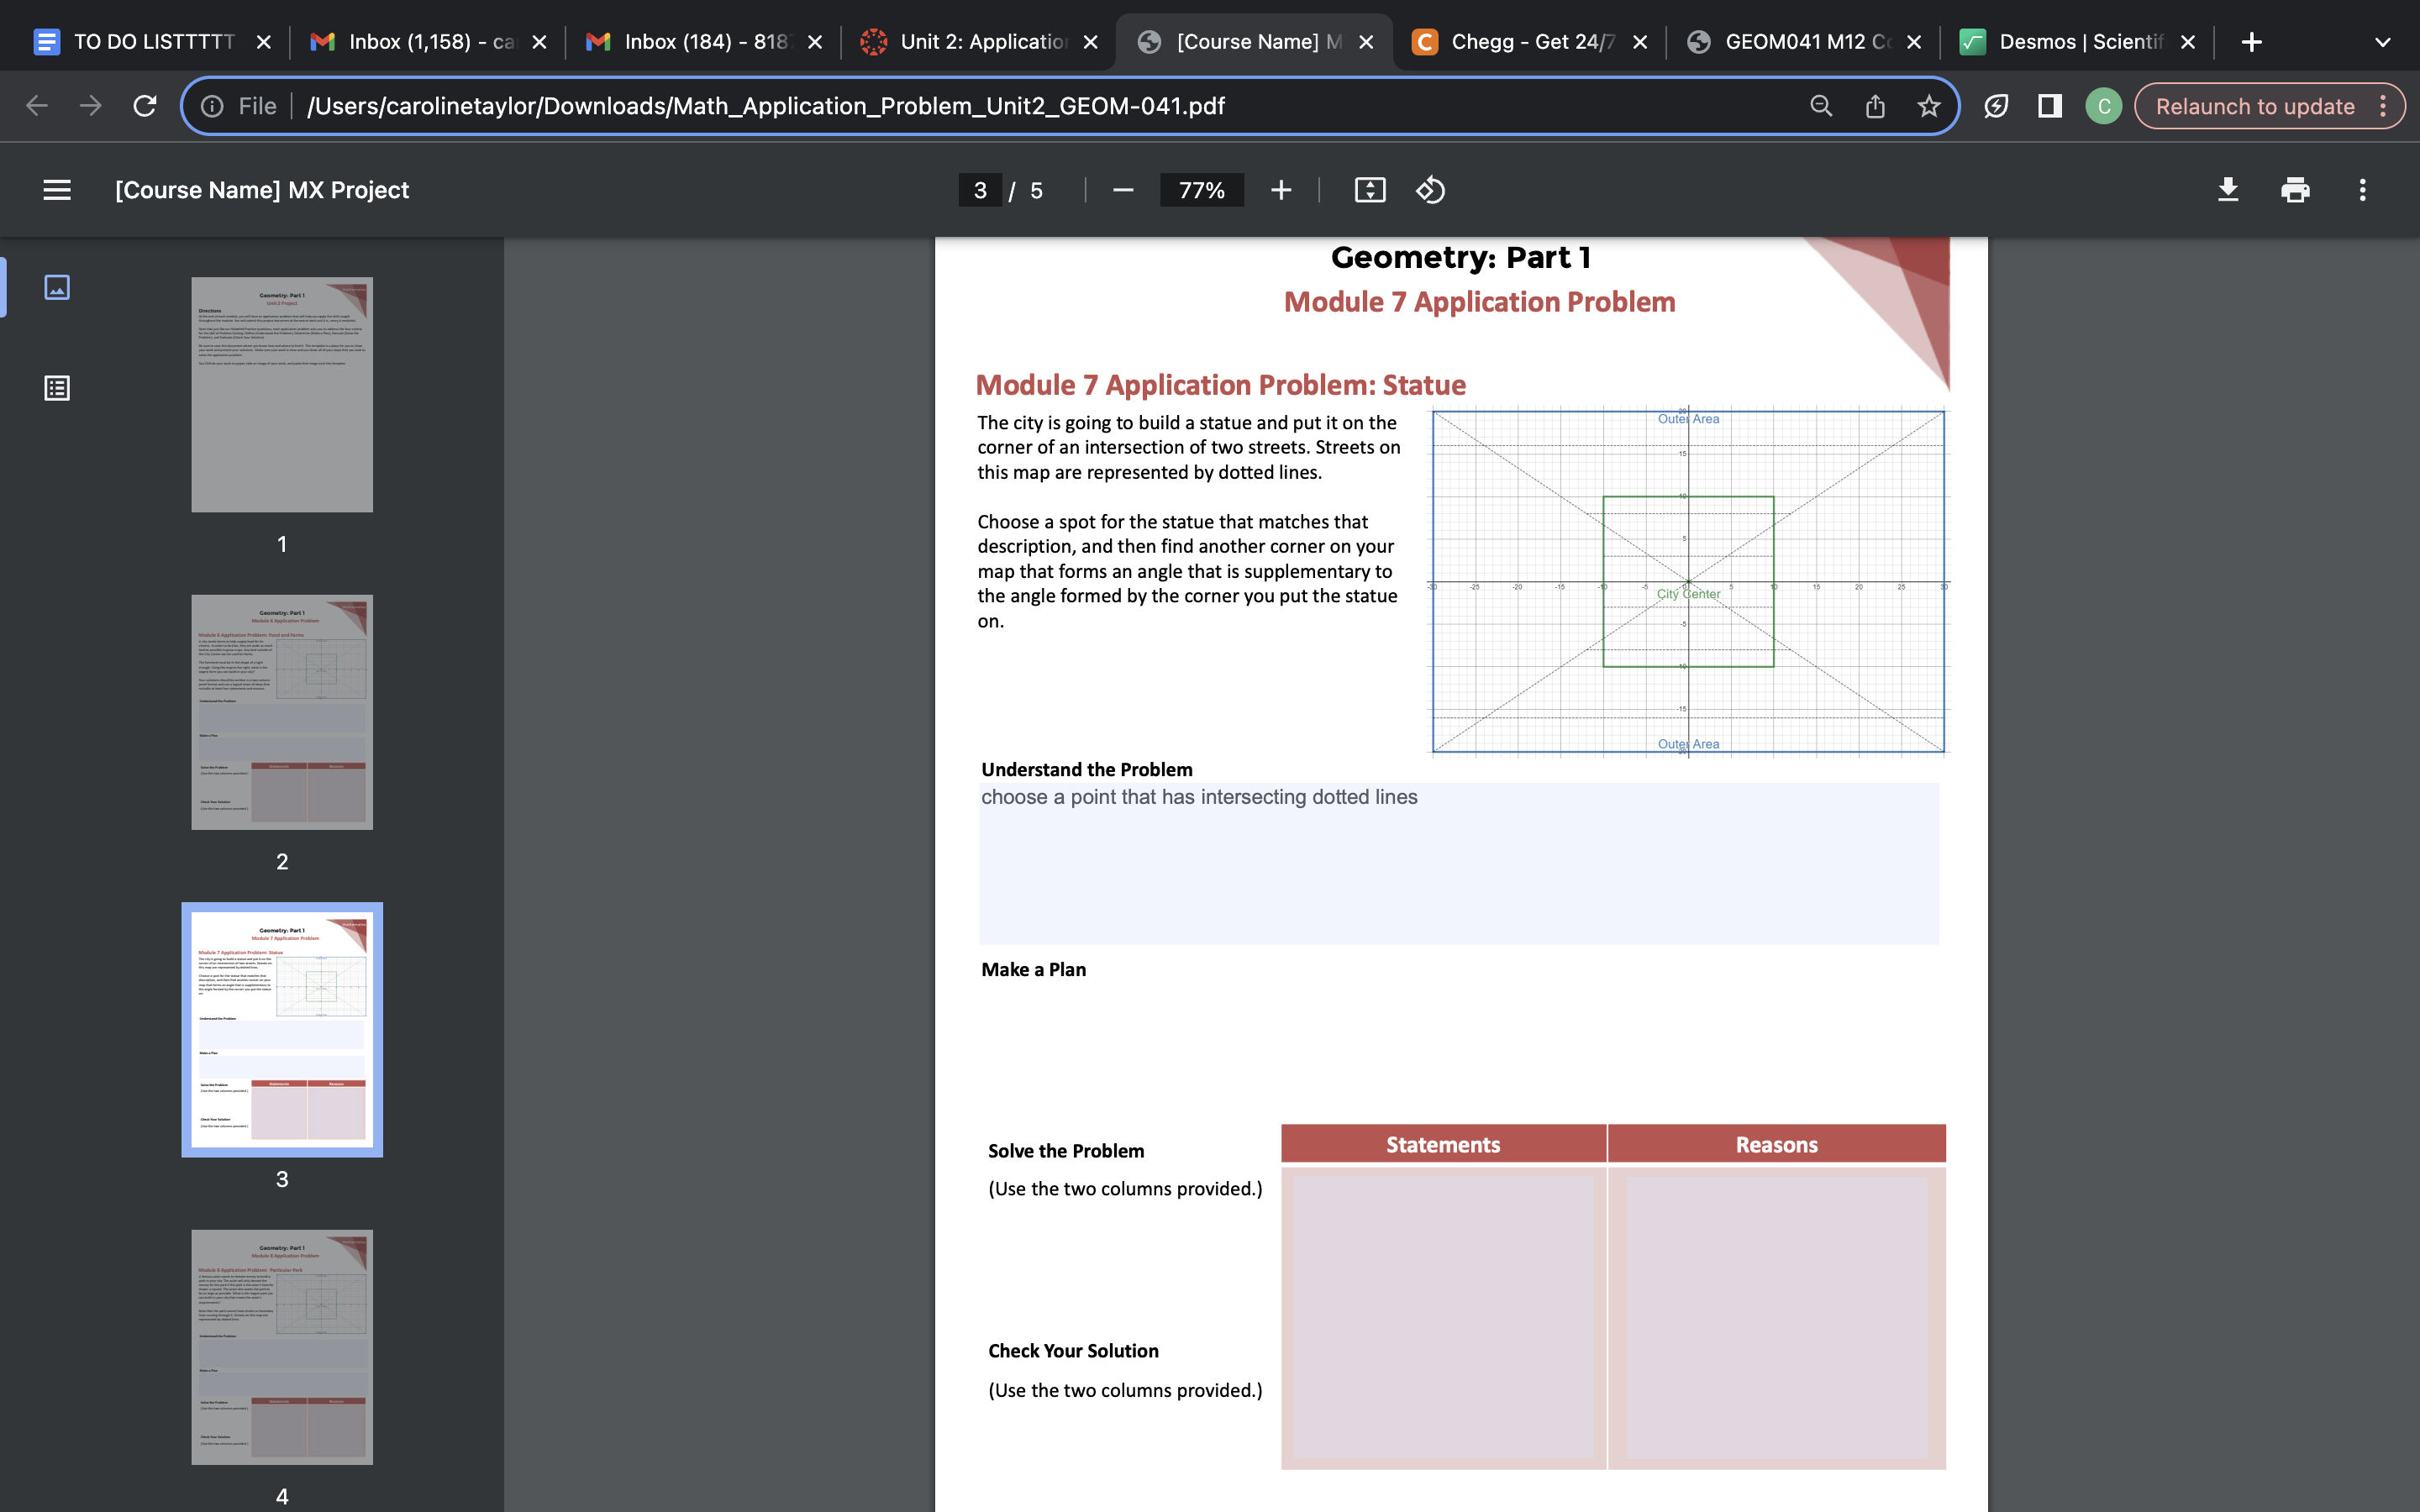Expand the tab search chevron
This screenshot has height=1512, width=2420.
click(x=2383, y=41)
